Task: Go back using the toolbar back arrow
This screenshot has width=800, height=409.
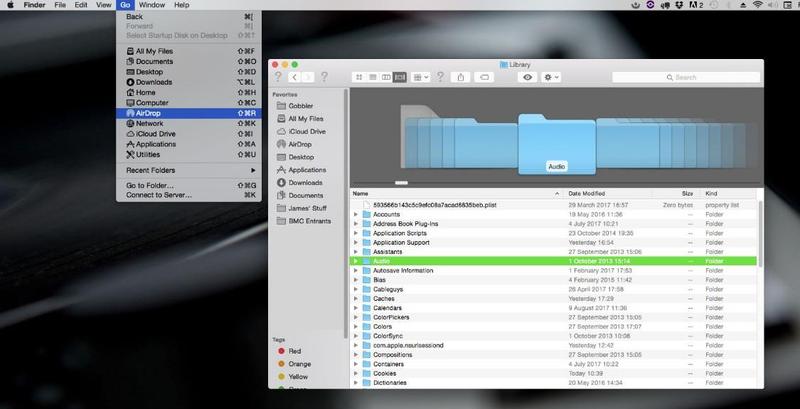Action: pyautogui.click(x=295, y=76)
